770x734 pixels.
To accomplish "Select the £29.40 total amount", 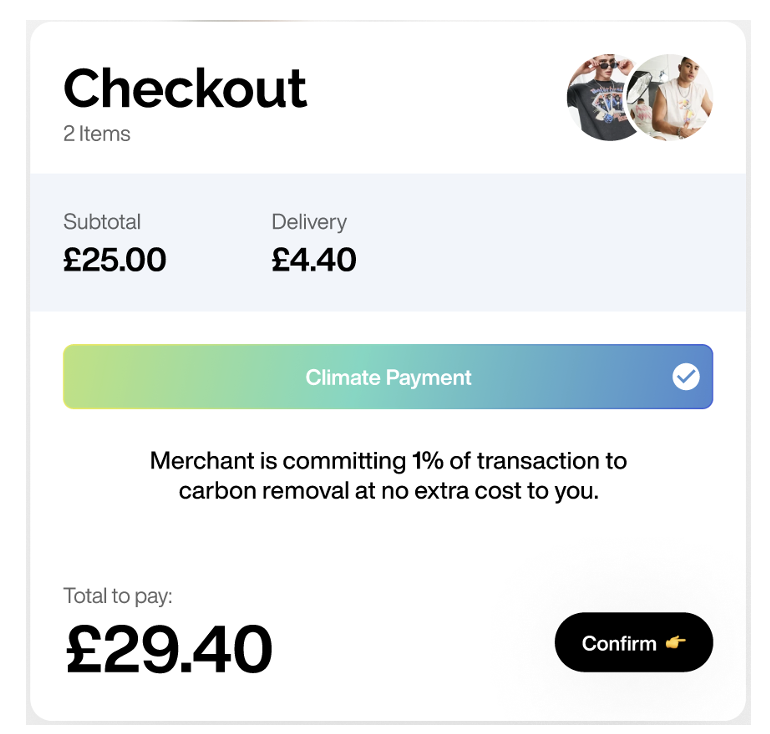I will (x=169, y=649).
